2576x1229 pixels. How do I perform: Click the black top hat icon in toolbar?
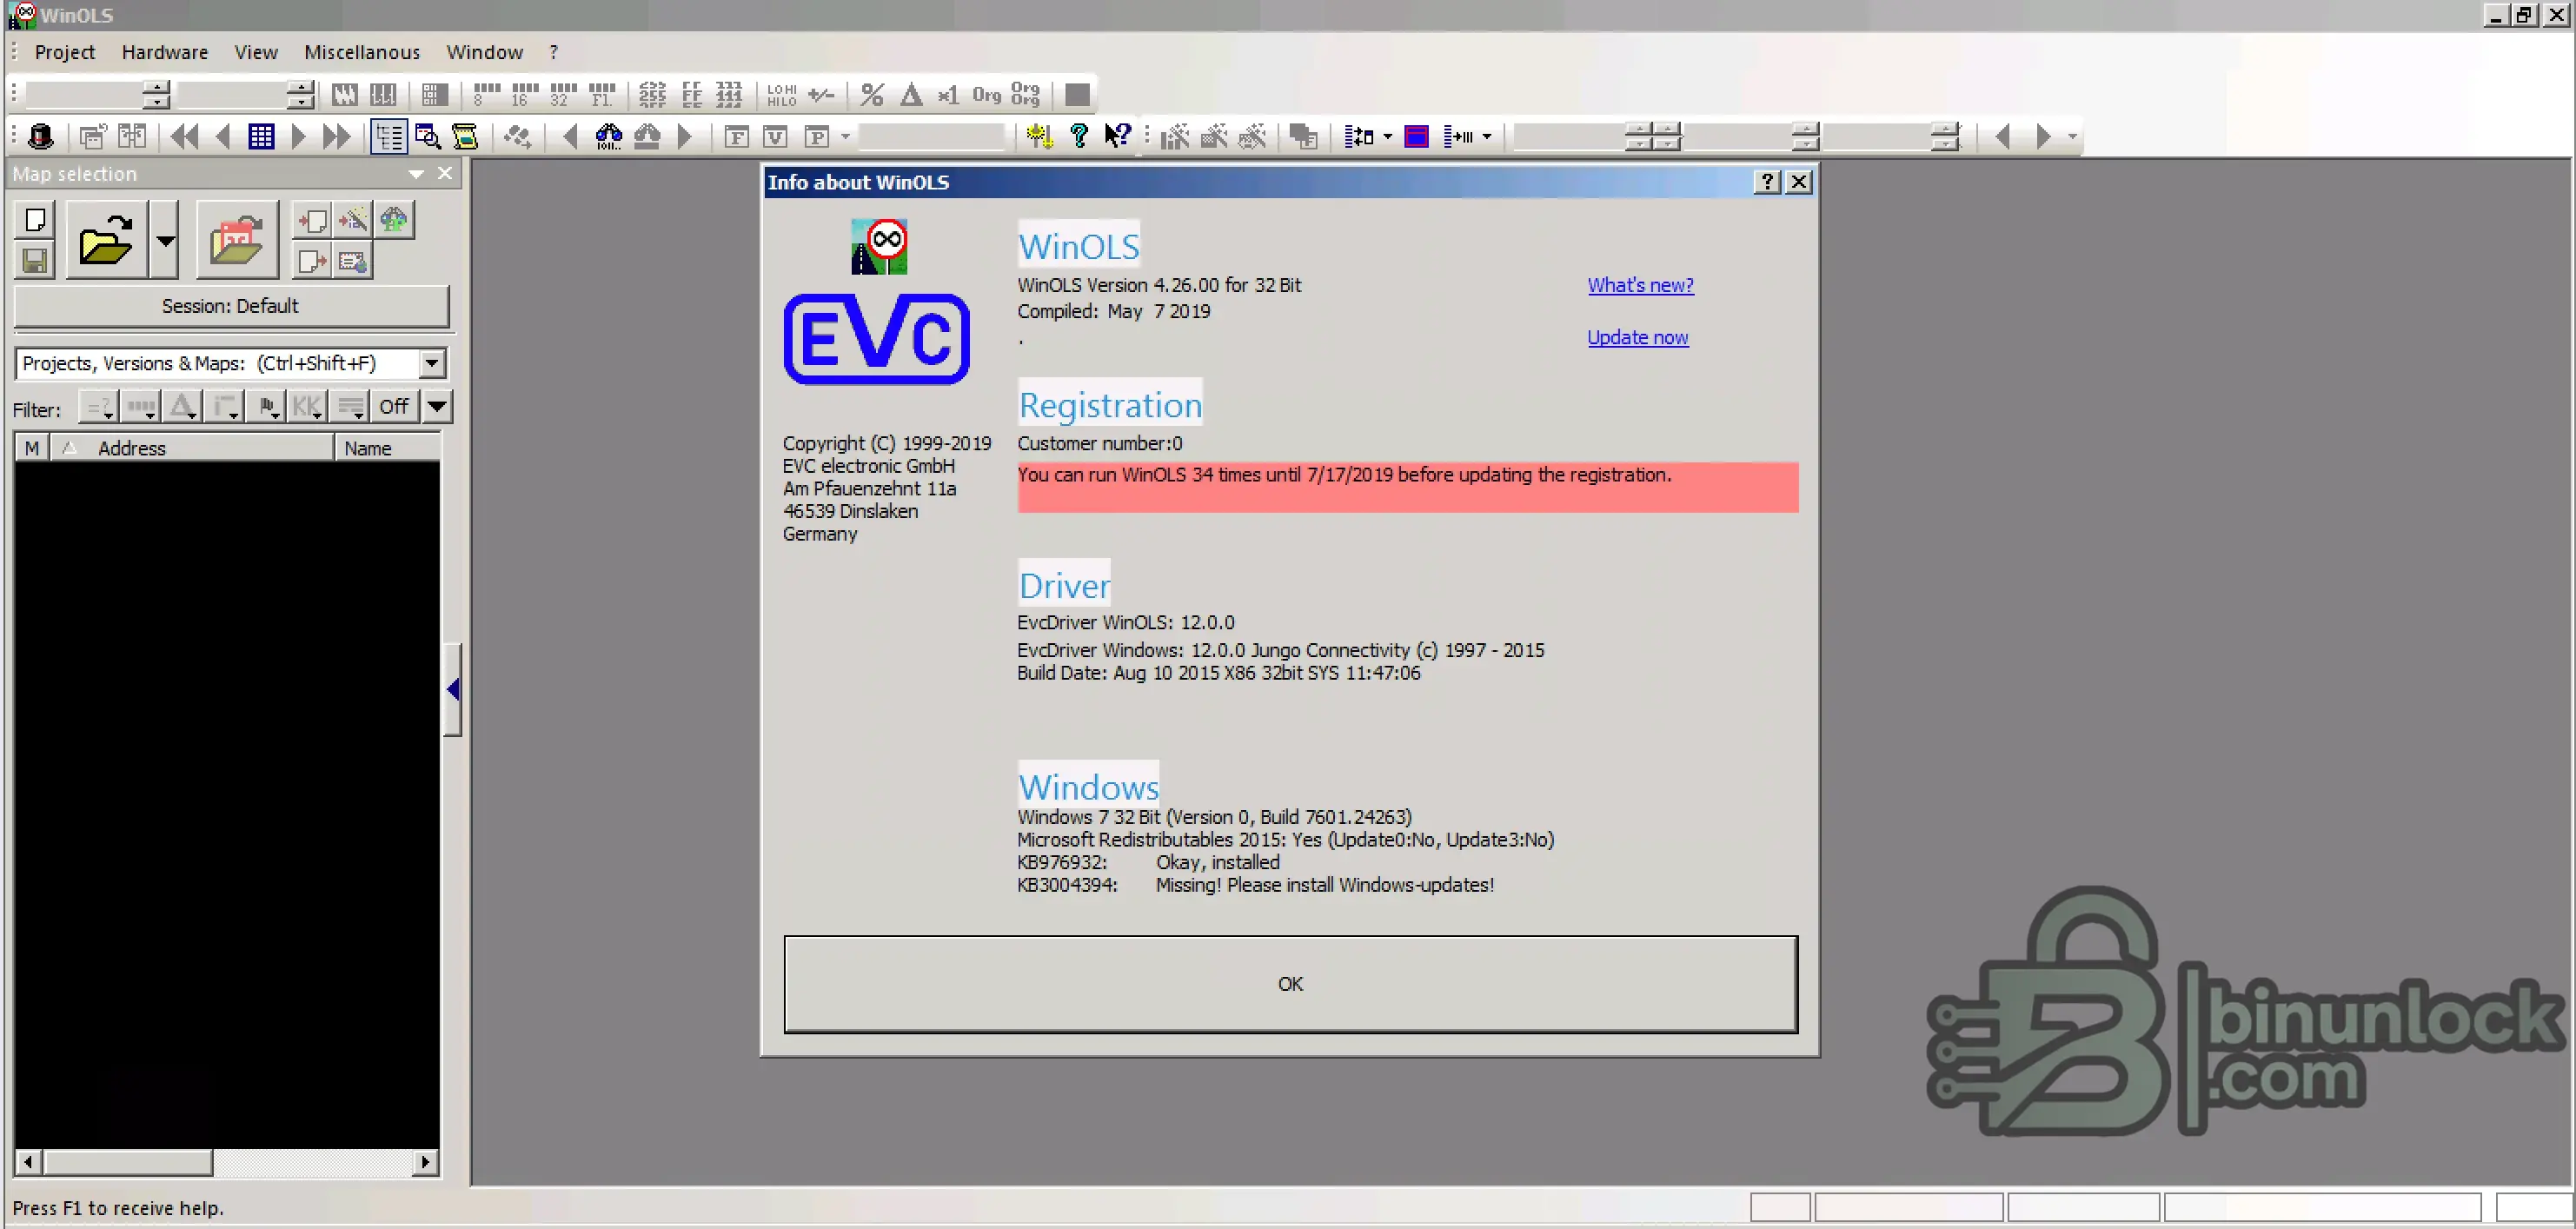click(41, 136)
